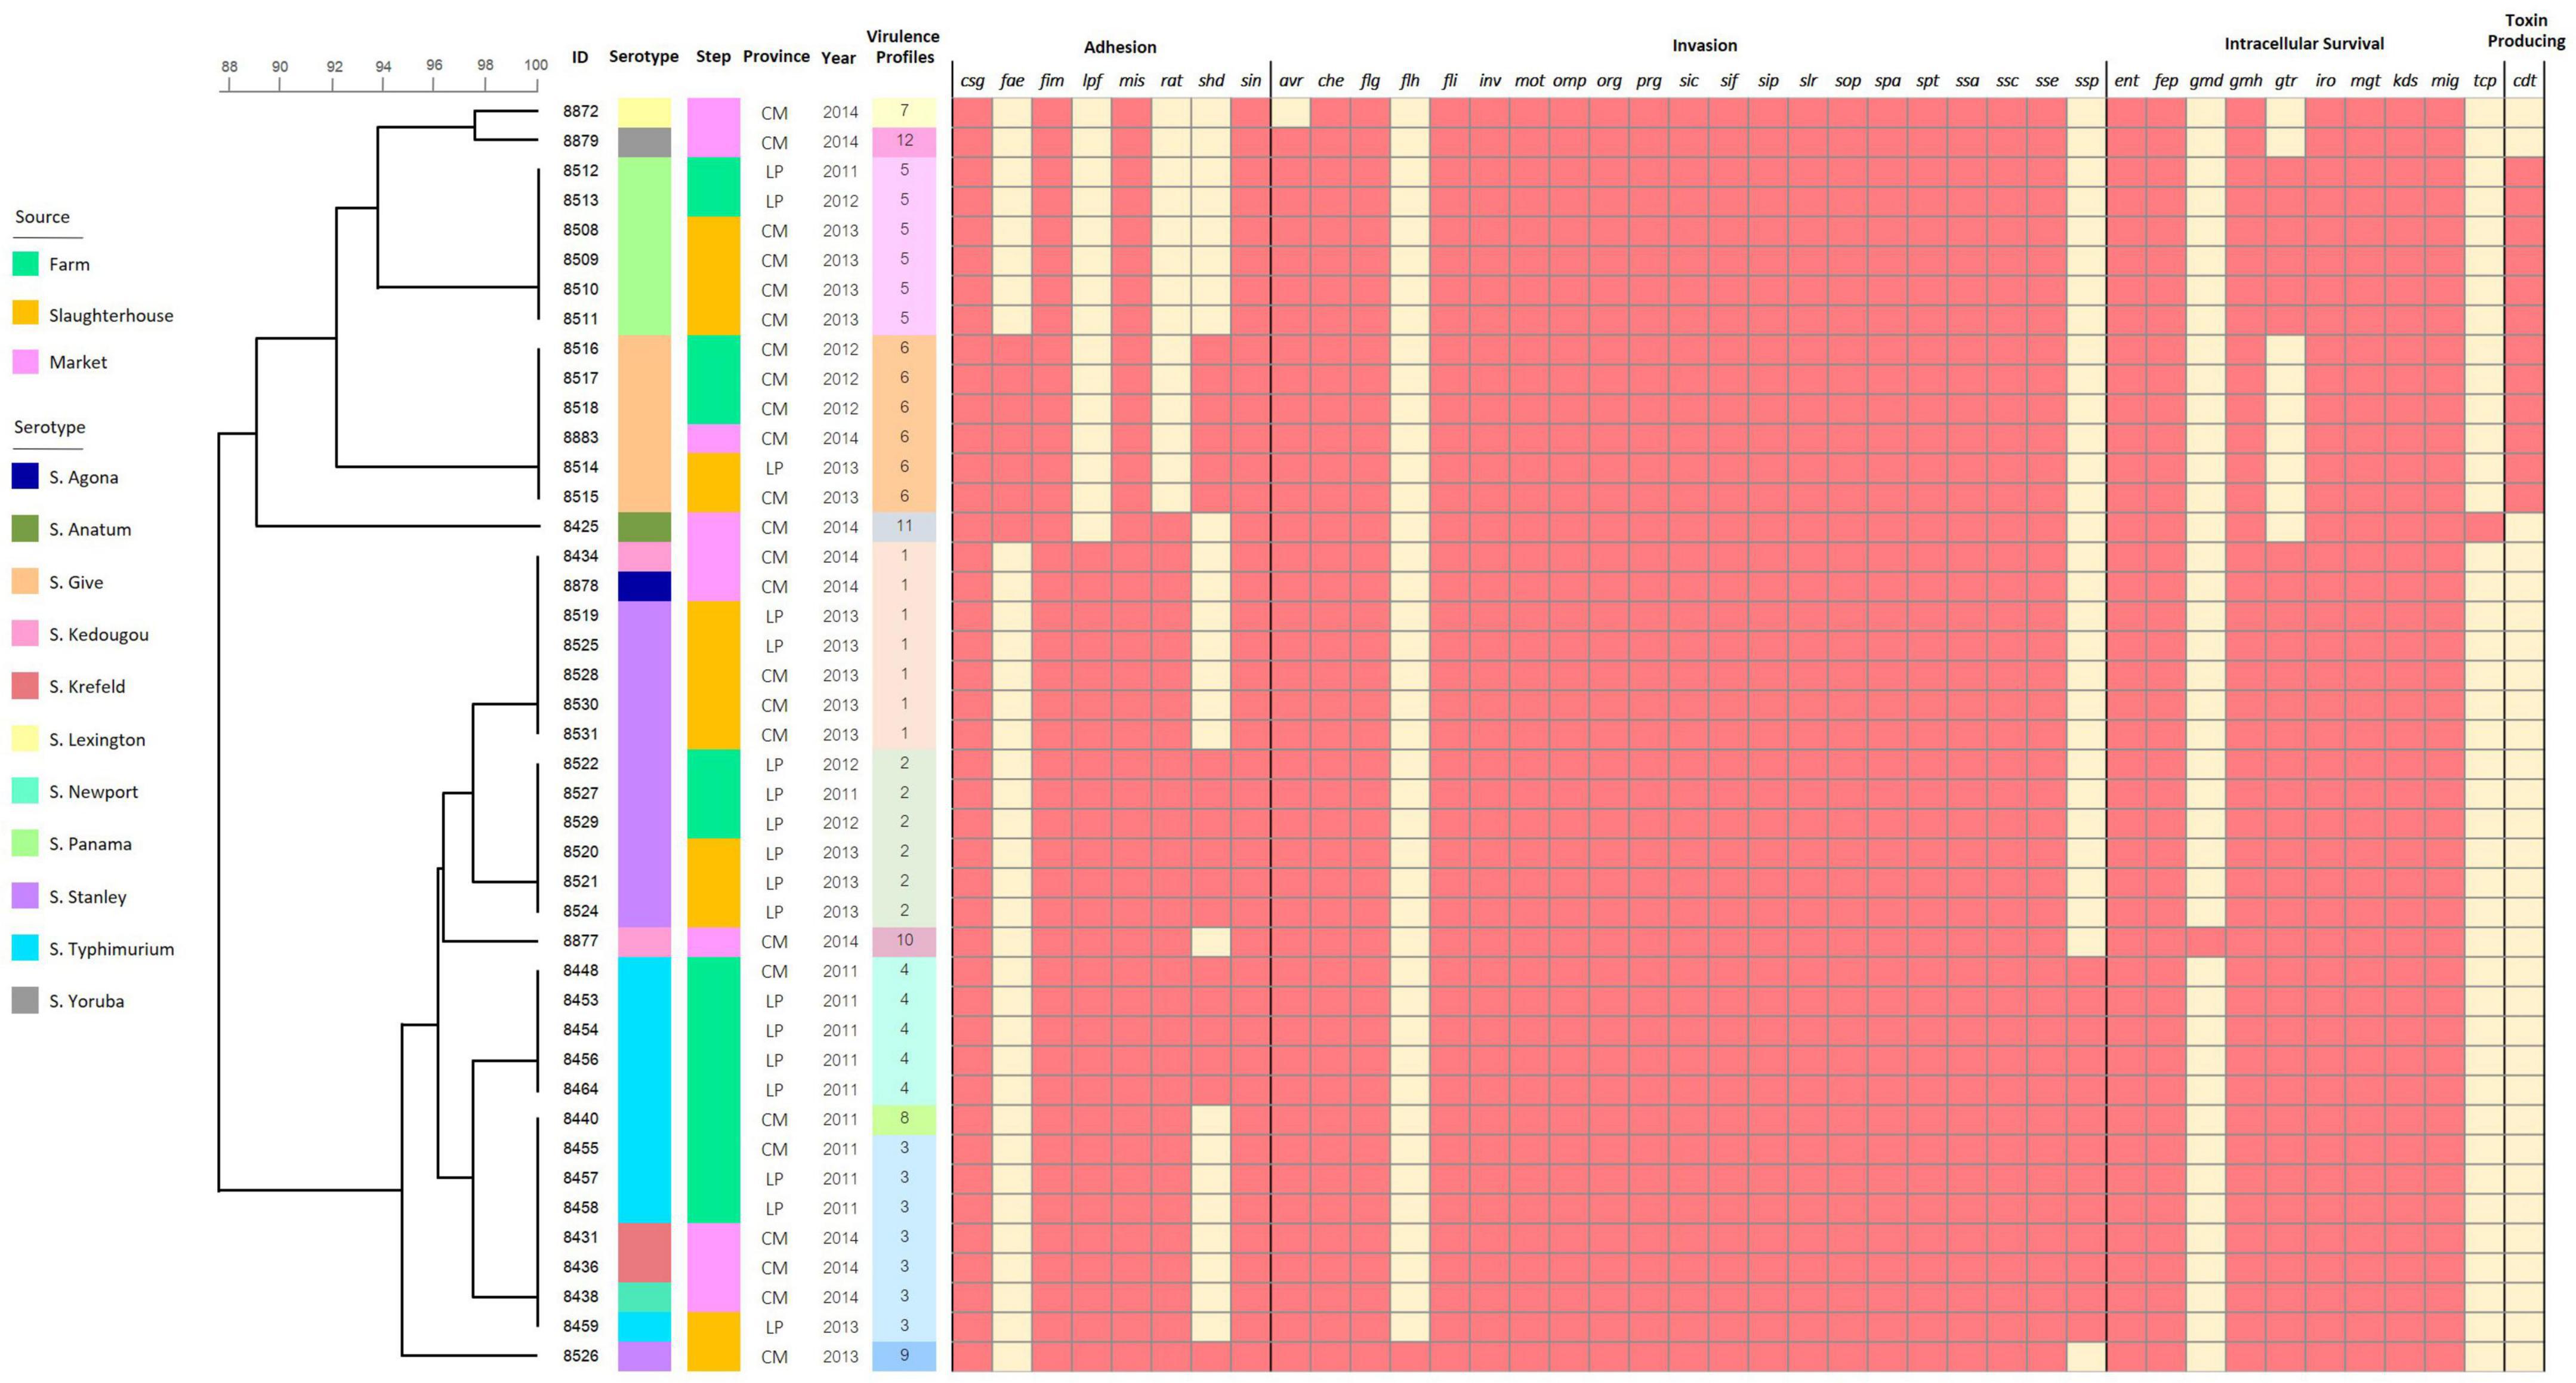Click the ssp gene column label
2576x1383 pixels.
pyautogui.click(x=2087, y=81)
